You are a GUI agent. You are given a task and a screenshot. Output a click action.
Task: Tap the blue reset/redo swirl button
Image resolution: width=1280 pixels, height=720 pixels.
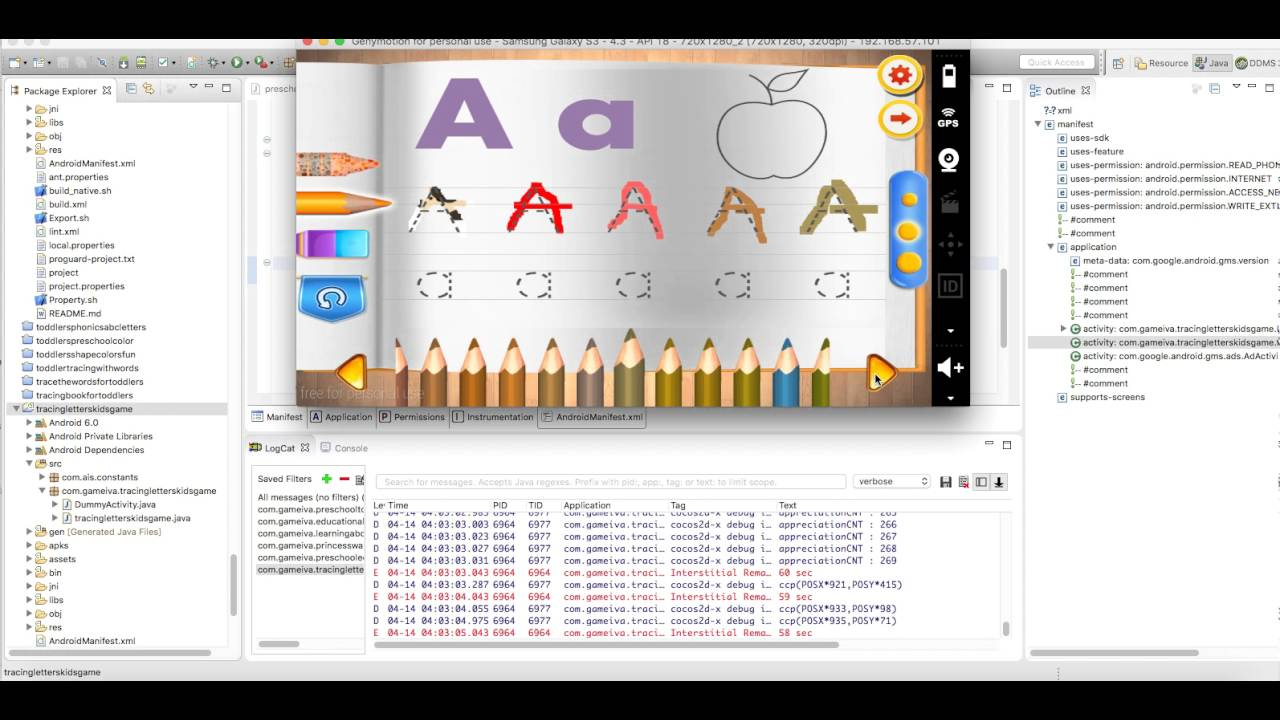[x=332, y=297]
